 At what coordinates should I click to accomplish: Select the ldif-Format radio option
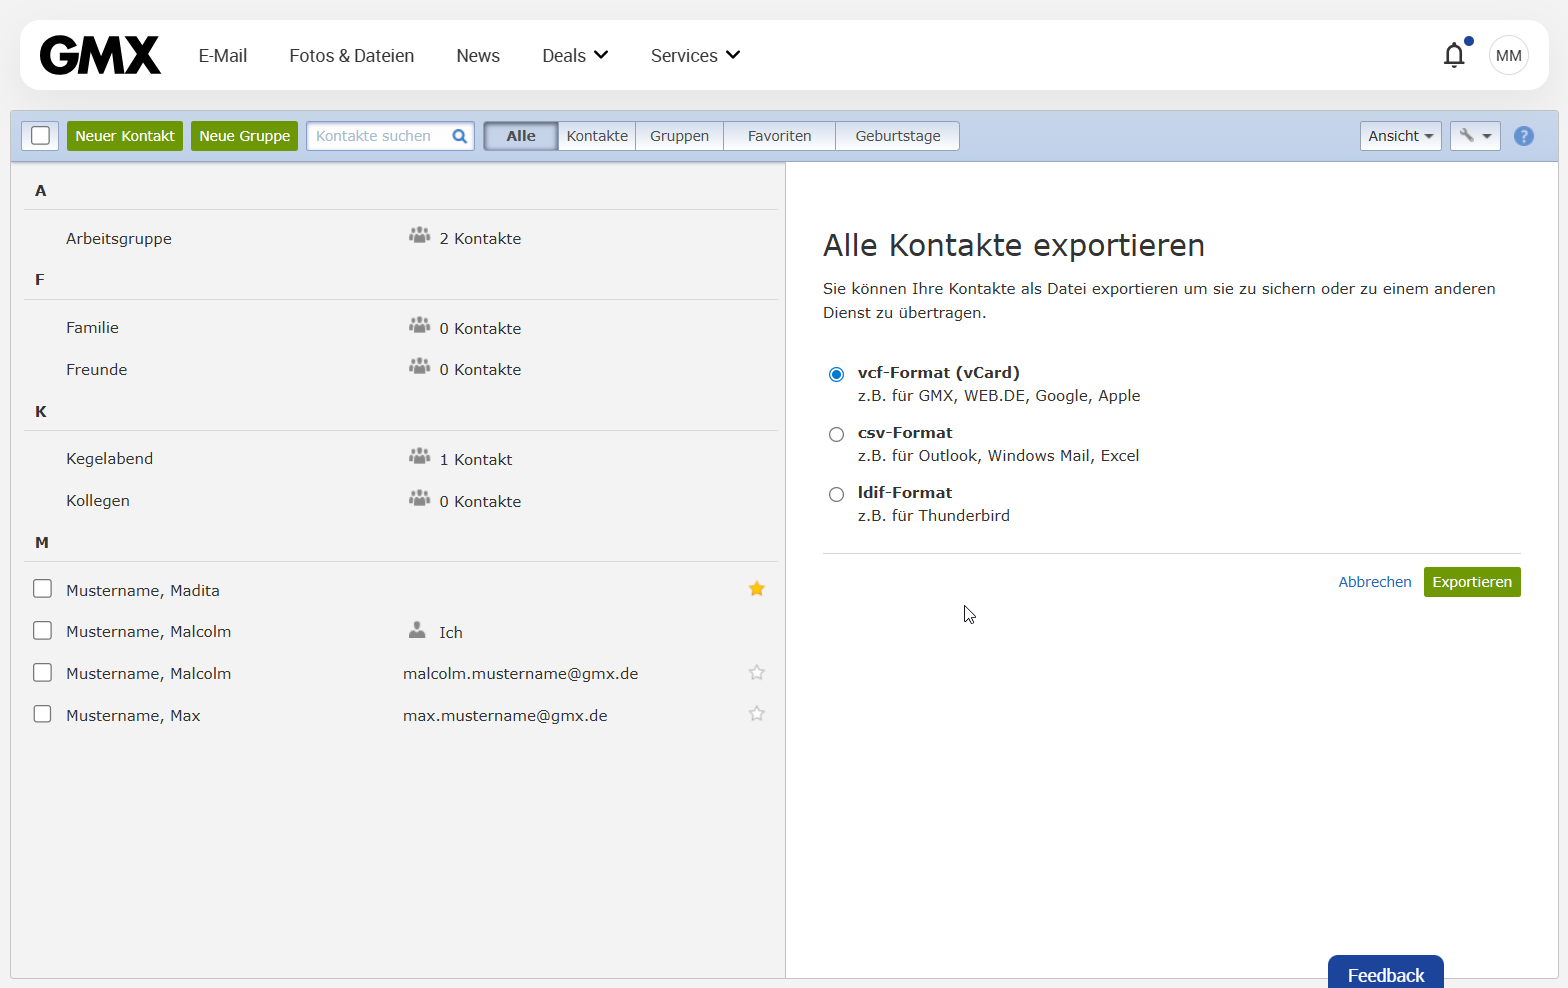[x=836, y=494]
